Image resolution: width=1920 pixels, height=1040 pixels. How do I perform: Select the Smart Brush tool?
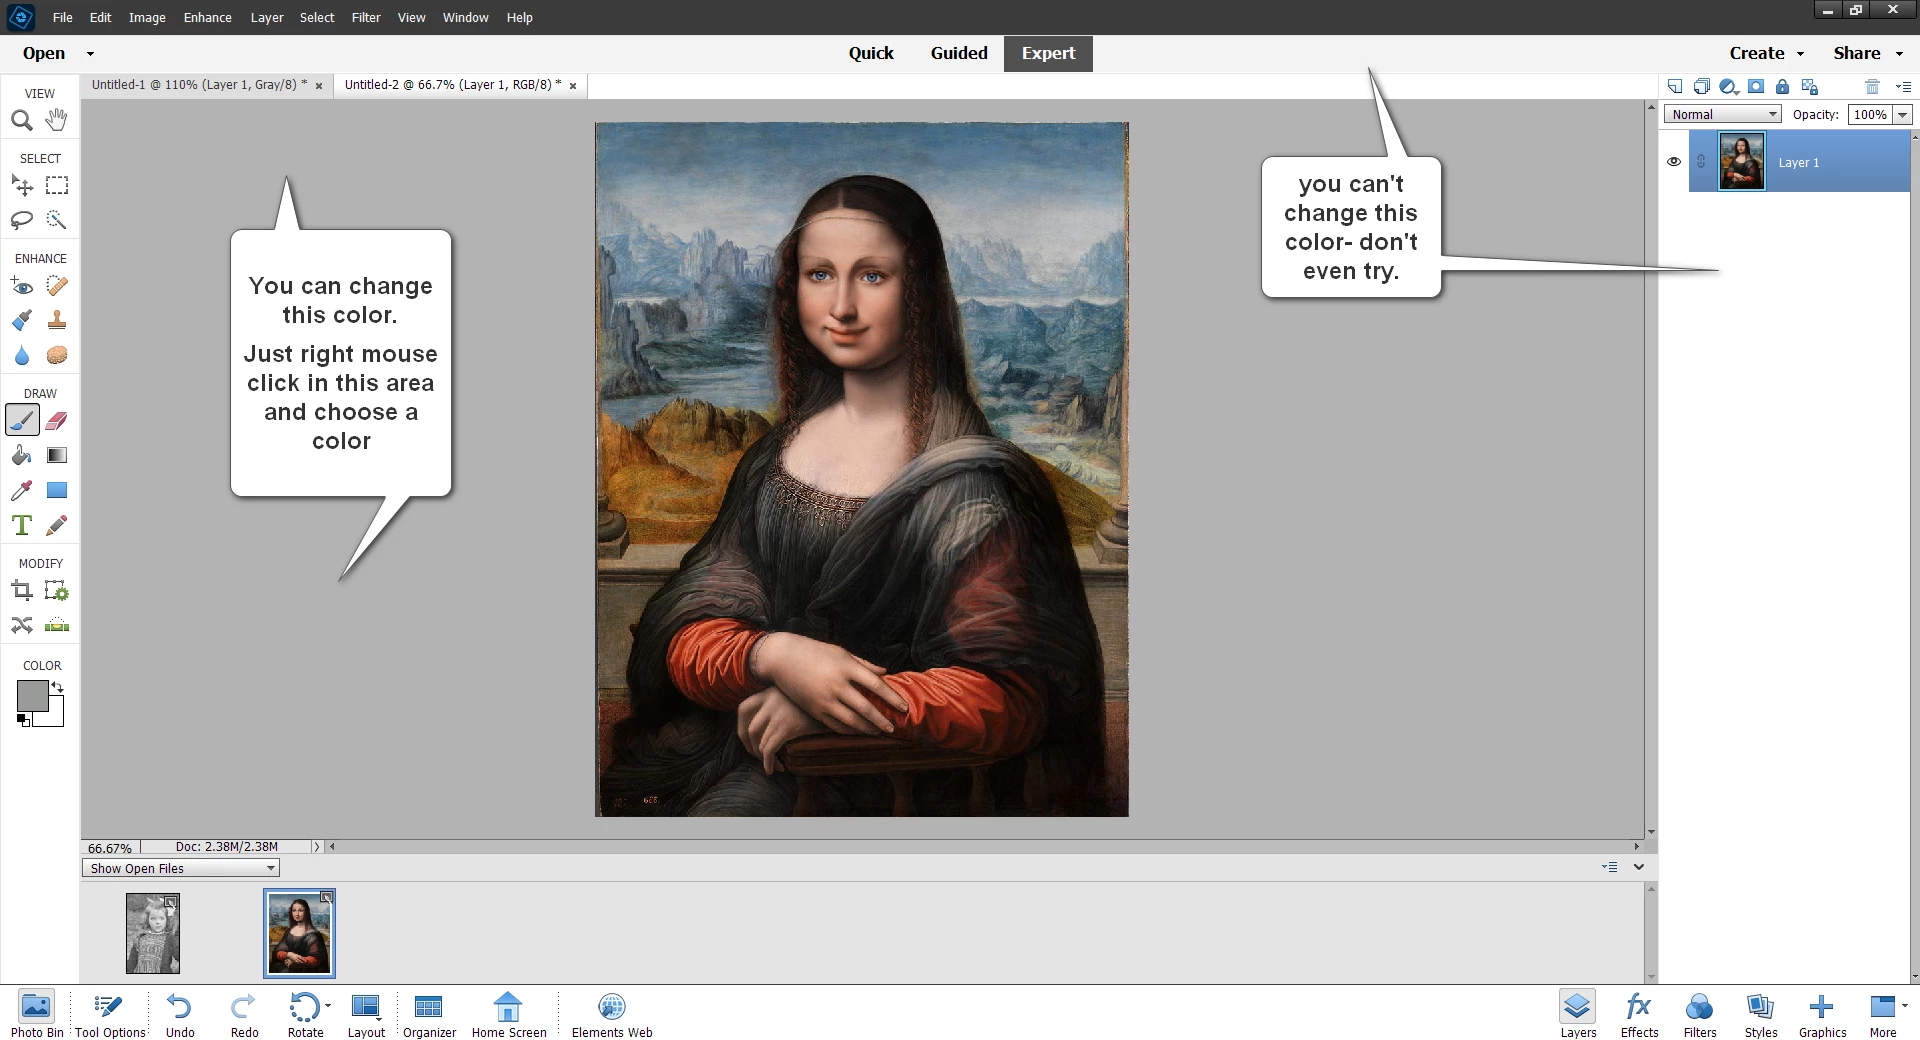[x=22, y=321]
